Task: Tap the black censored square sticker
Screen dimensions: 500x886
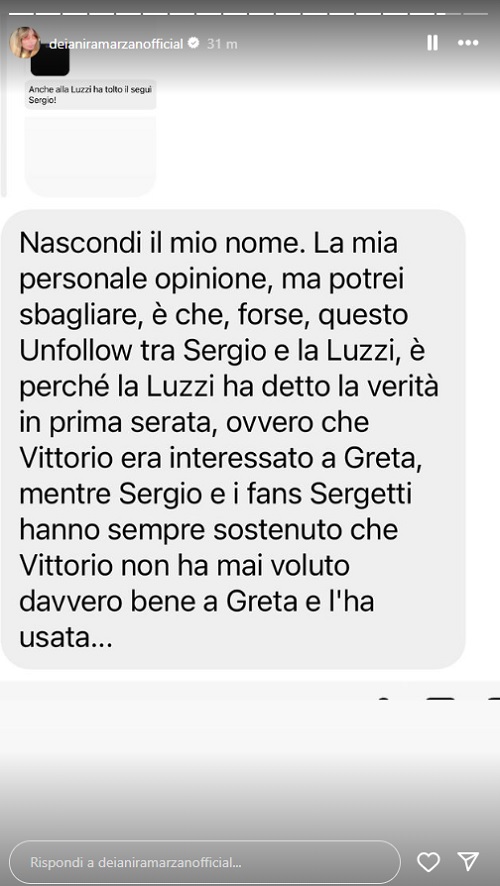Action: [50, 60]
